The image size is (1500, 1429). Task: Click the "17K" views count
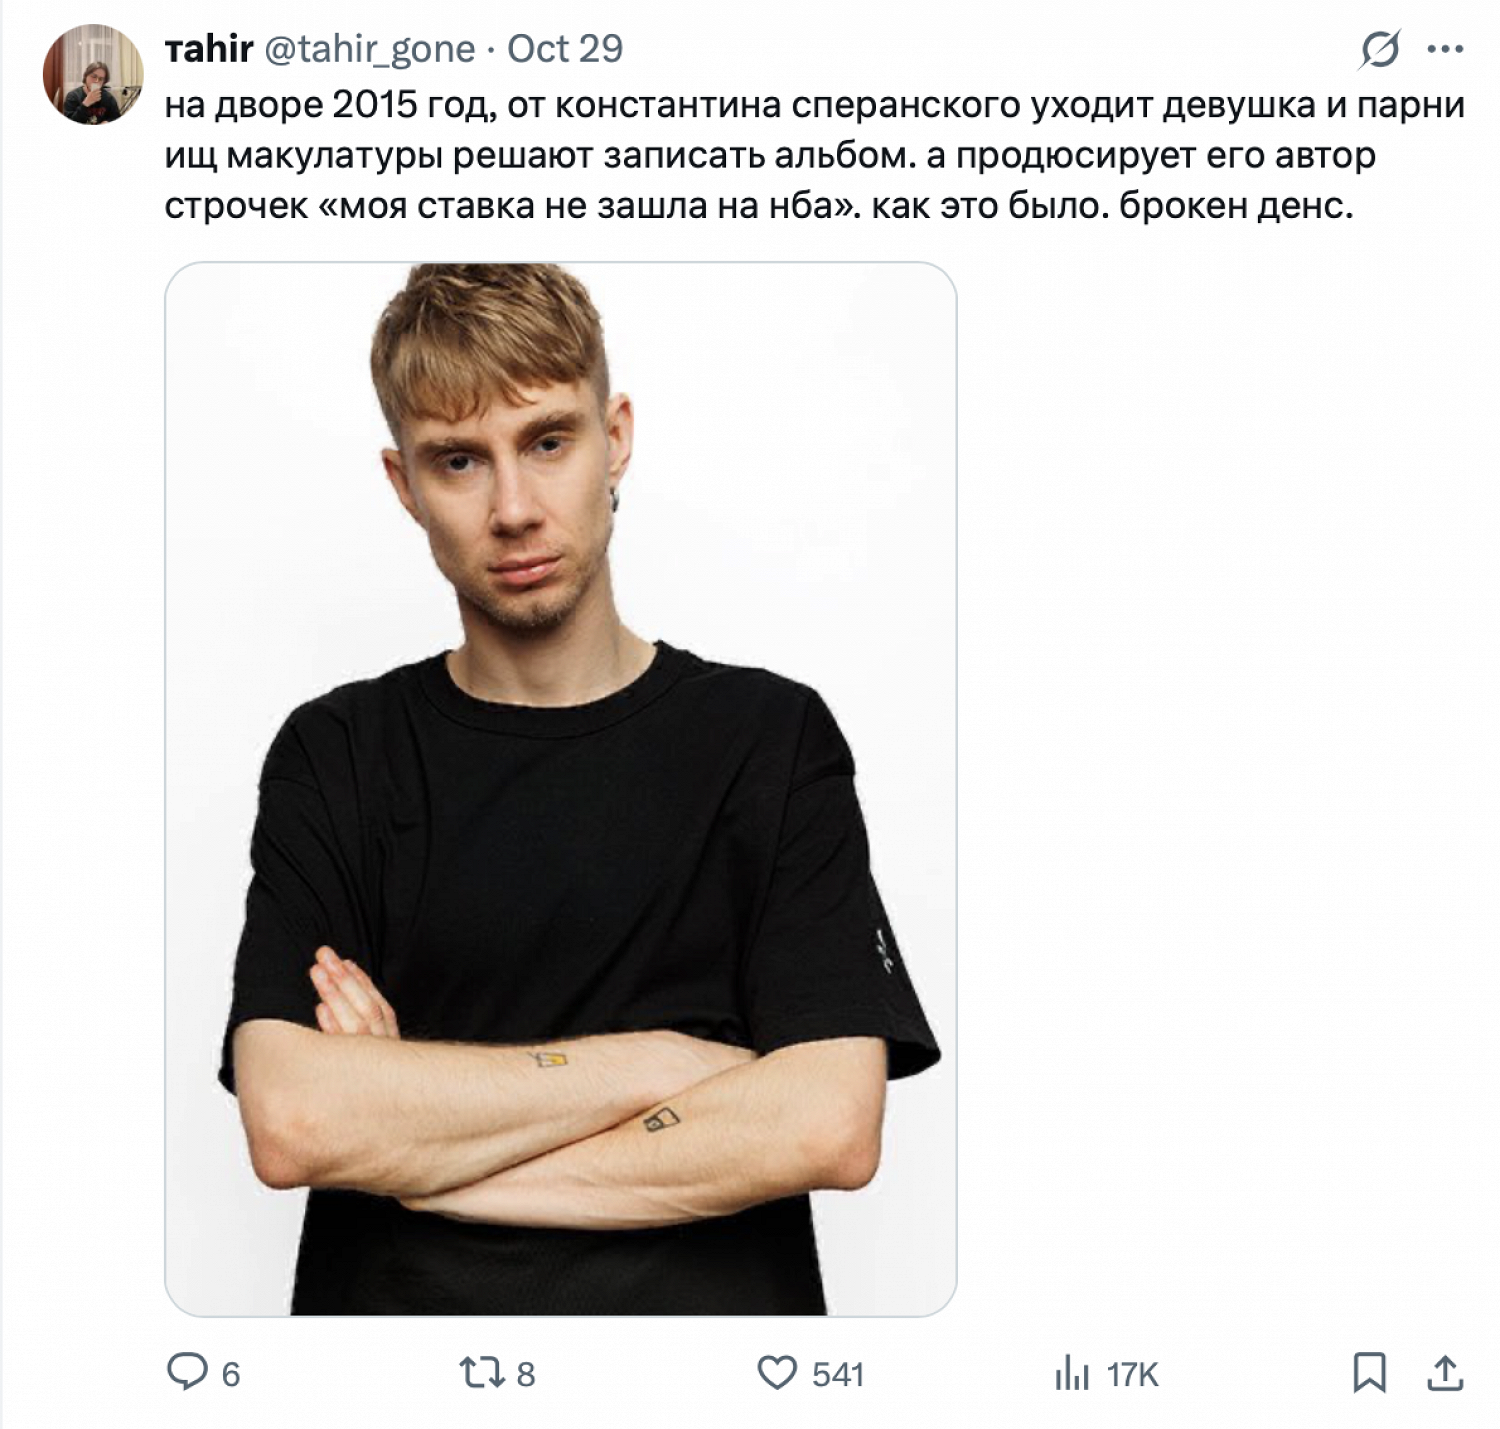click(1133, 1374)
